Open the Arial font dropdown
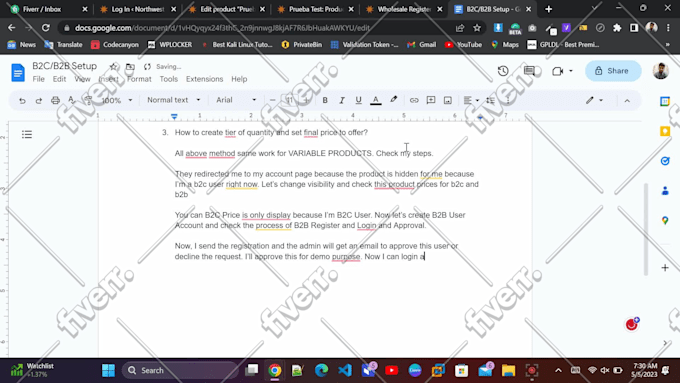The width and height of the screenshot is (680, 383). (x=236, y=100)
